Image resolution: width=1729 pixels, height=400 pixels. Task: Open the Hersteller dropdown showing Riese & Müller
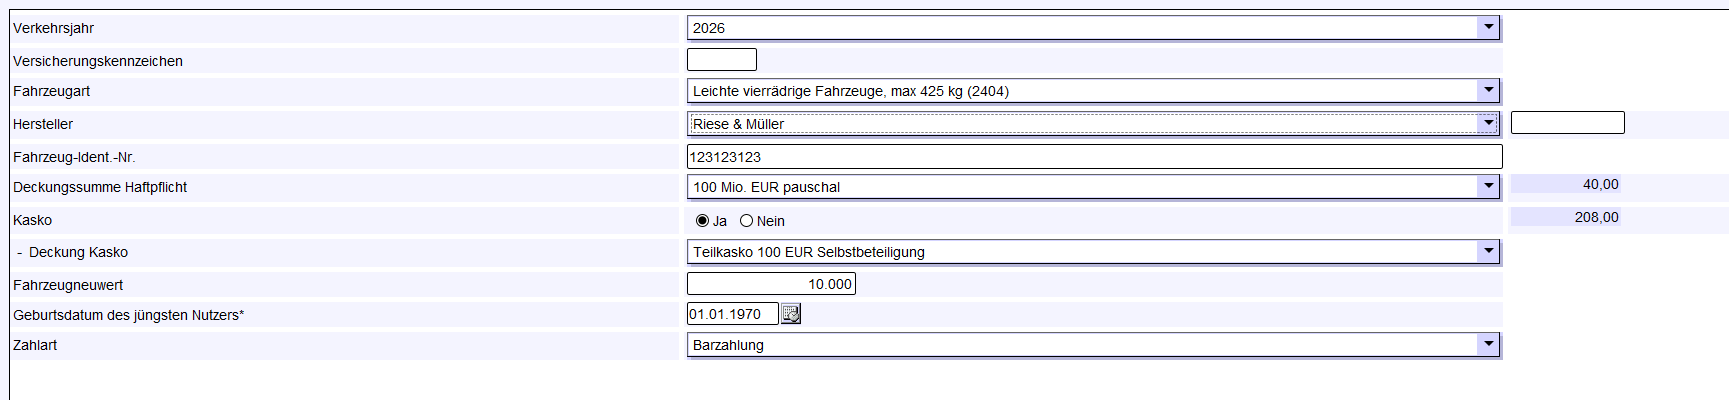pos(1093,124)
